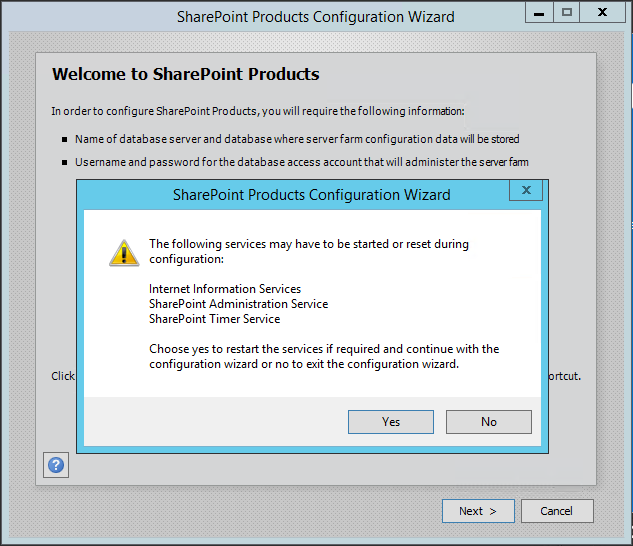Click the yellow warning triangle icon
Image resolution: width=633 pixels, height=546 pixels.
click(x=124, y=253)
